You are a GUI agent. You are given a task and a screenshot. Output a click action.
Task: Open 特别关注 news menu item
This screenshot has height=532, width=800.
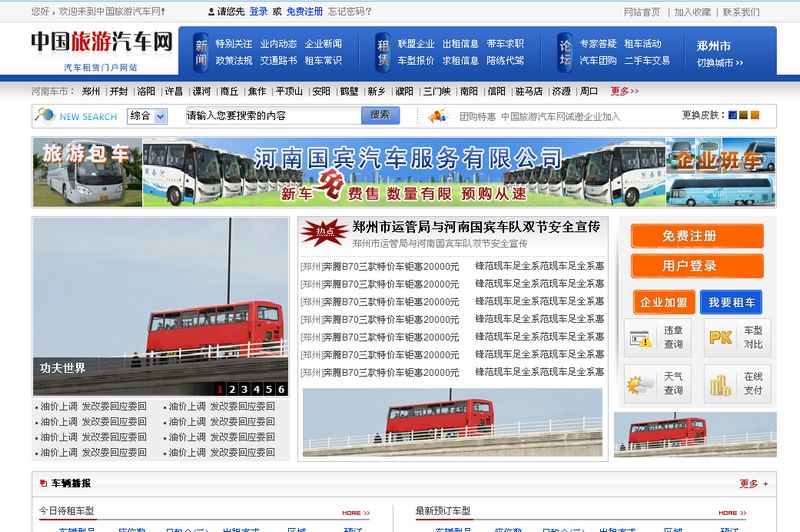pyautogui.click(x=234, y=44)
